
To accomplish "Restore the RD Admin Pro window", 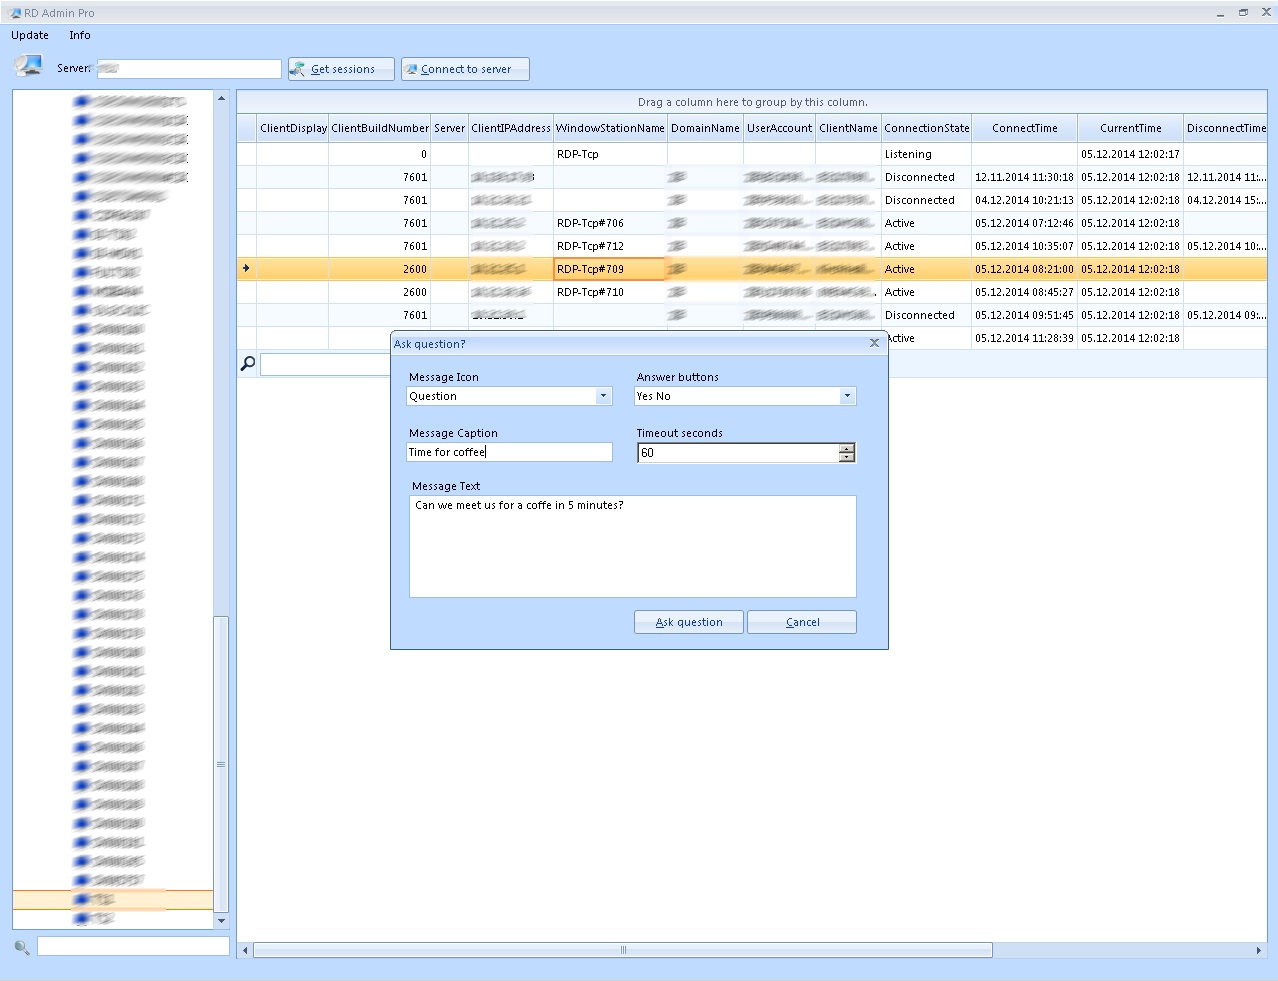I will pos(1243,13).
